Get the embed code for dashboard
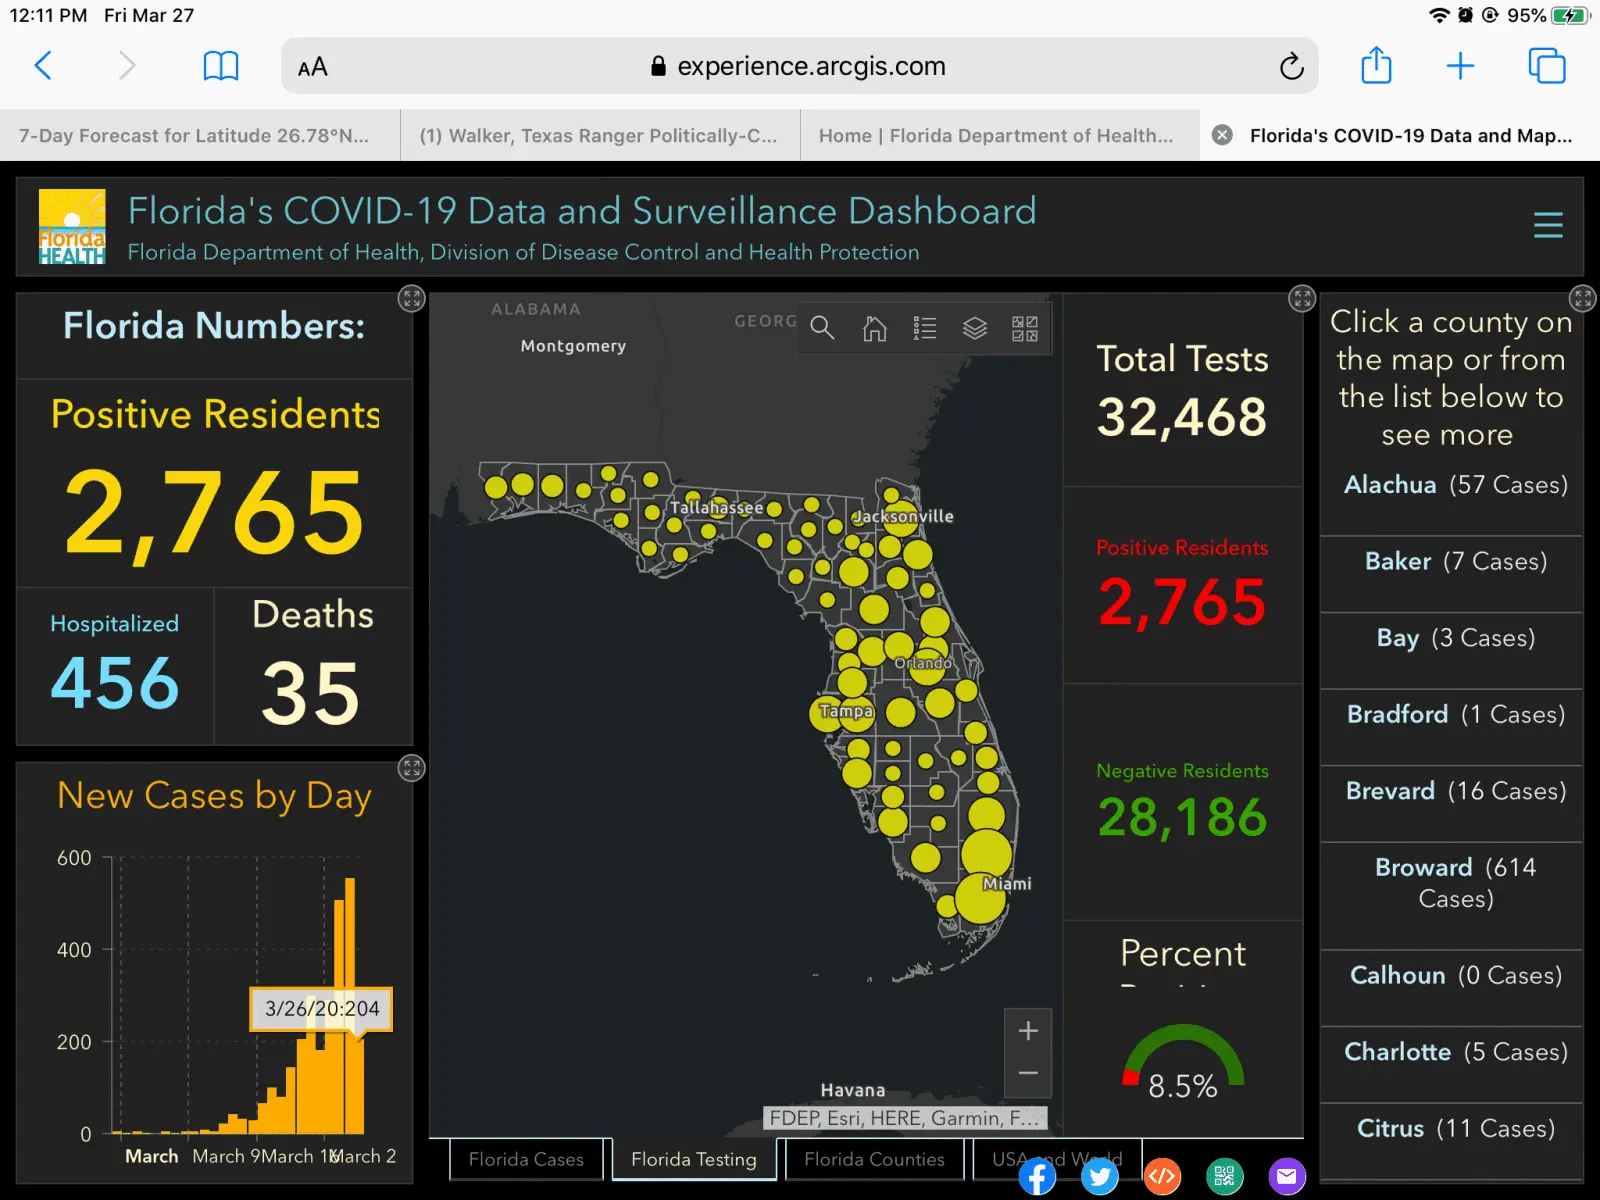This screenshot has width=1600, height=1200. coord(1162,1176)
